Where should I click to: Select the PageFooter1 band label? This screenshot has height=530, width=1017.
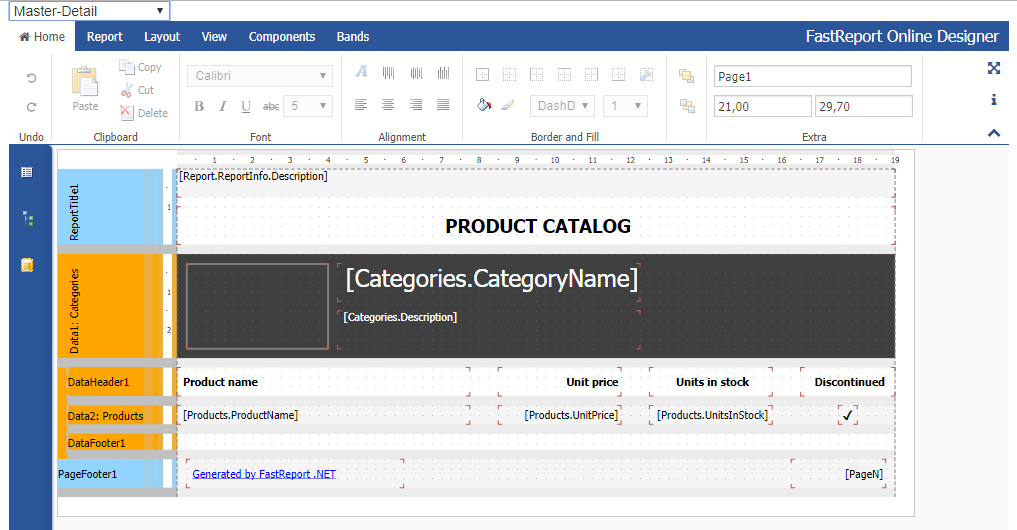(88, 474)
